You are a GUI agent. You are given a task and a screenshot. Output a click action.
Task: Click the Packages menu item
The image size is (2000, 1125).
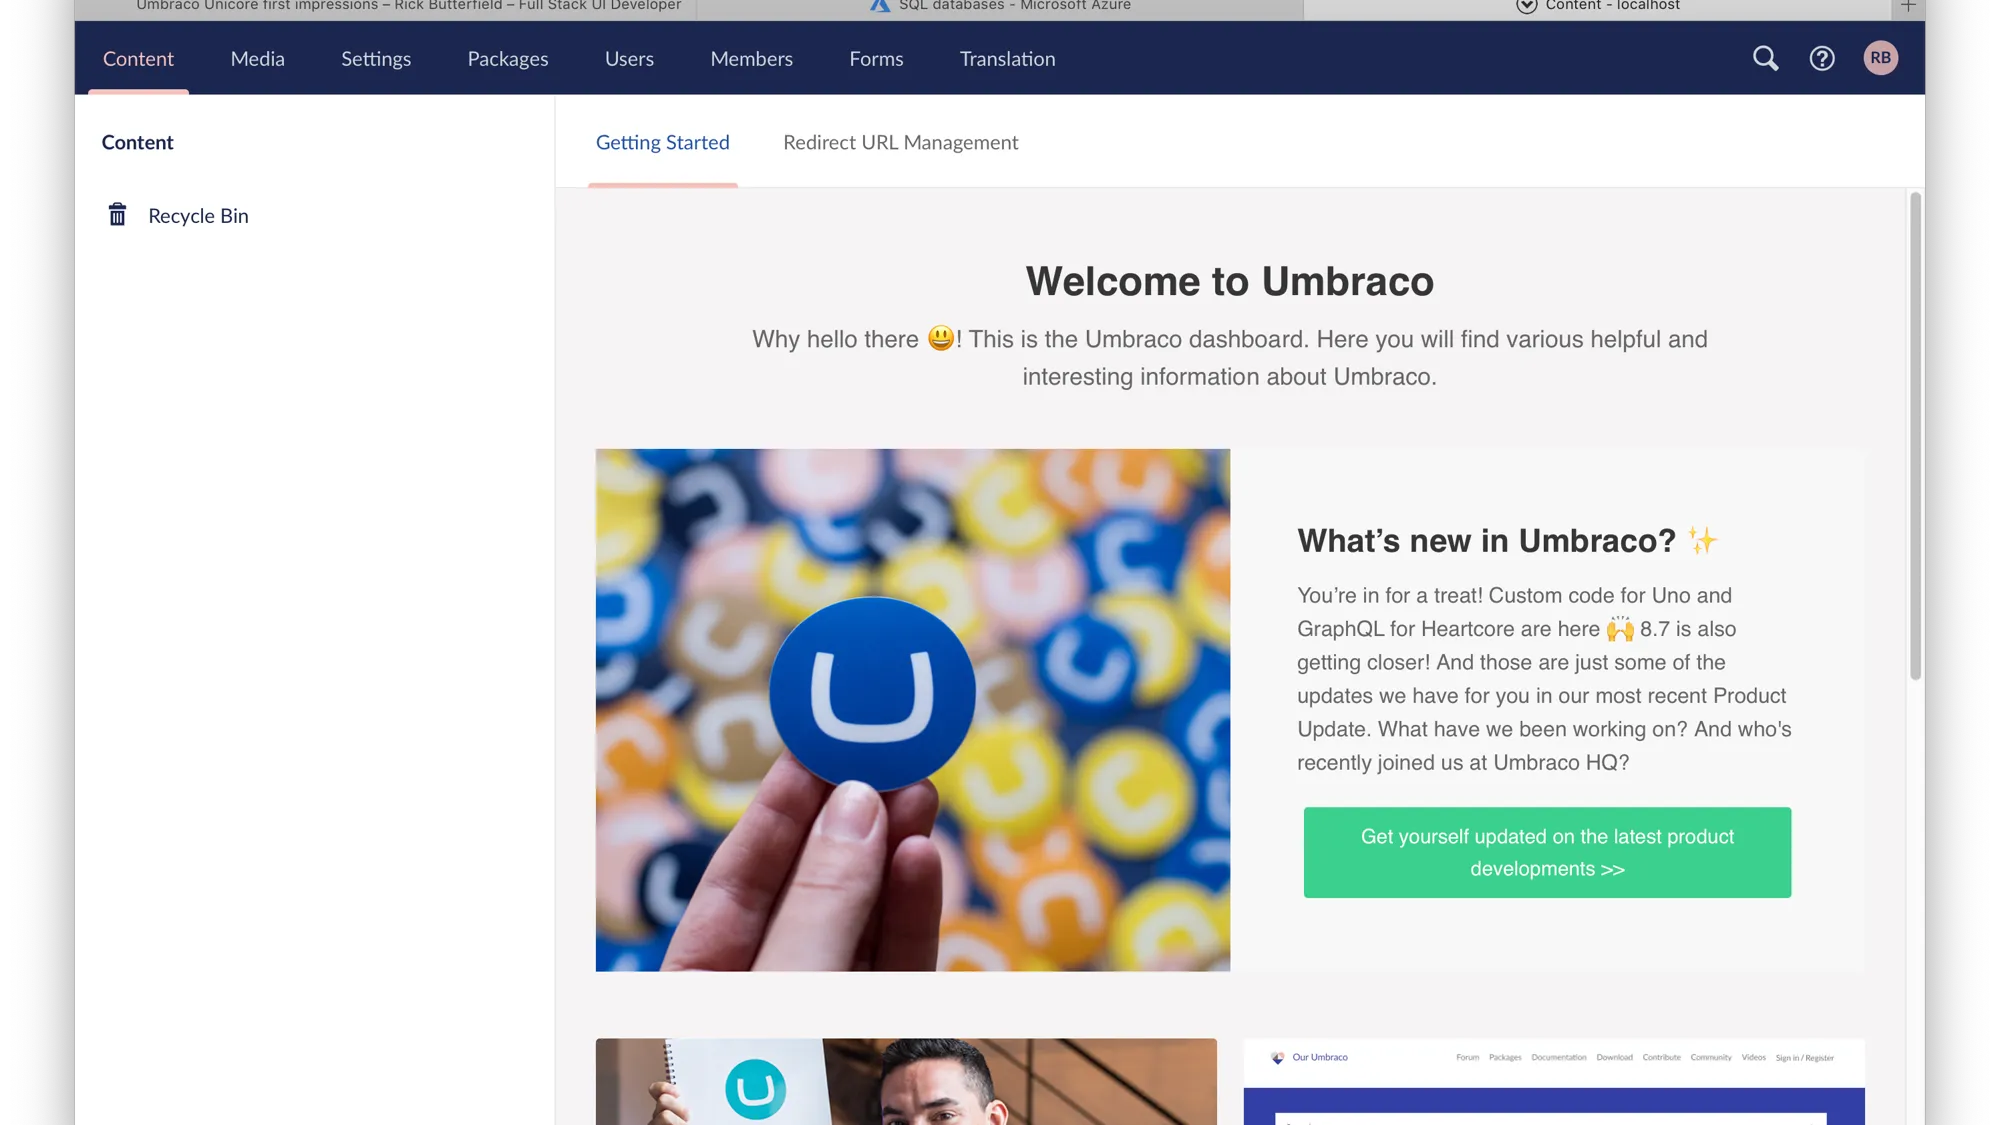[507, 58]
